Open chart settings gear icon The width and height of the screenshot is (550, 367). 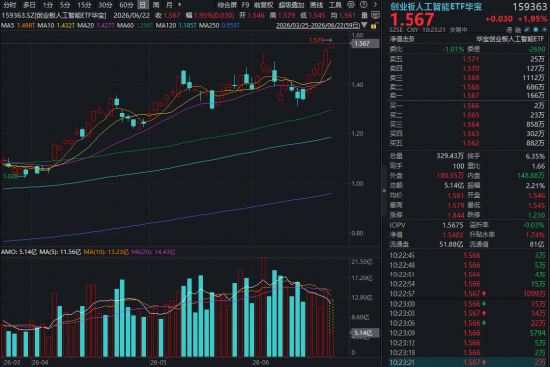pyautogui.click(x=351, y=5)
